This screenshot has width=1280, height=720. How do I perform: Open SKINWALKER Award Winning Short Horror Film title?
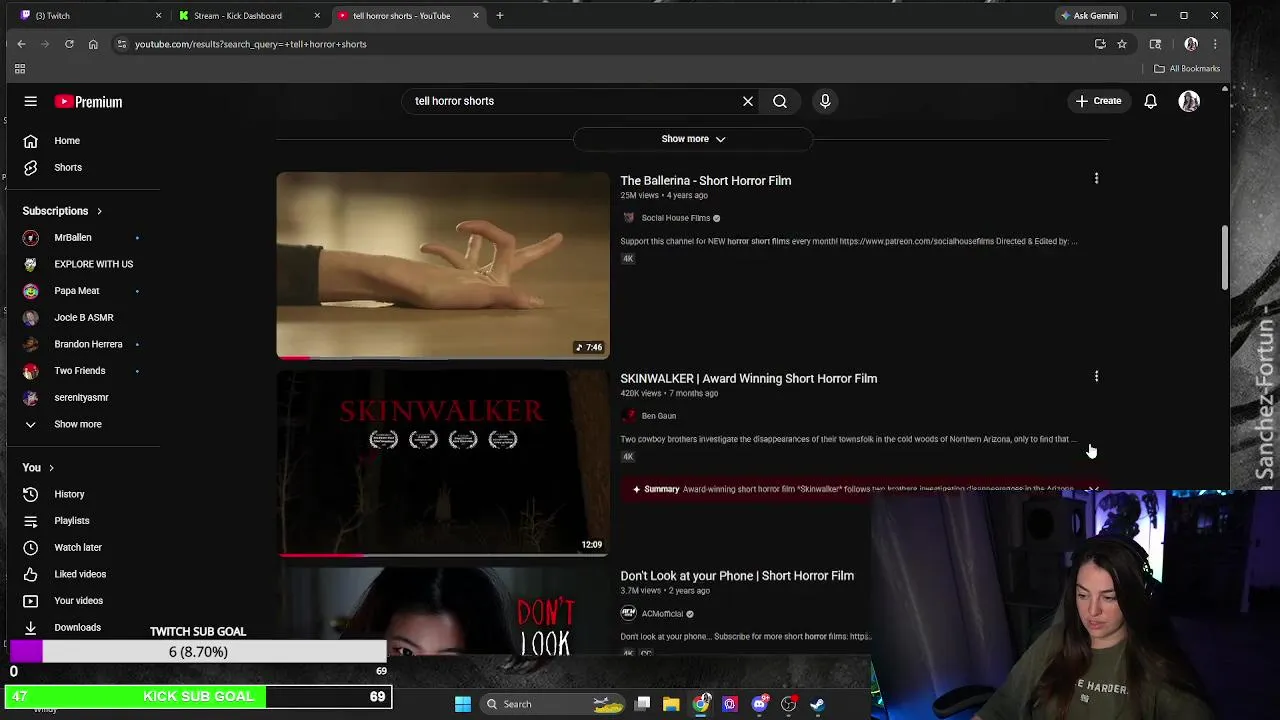coord(749,379)
